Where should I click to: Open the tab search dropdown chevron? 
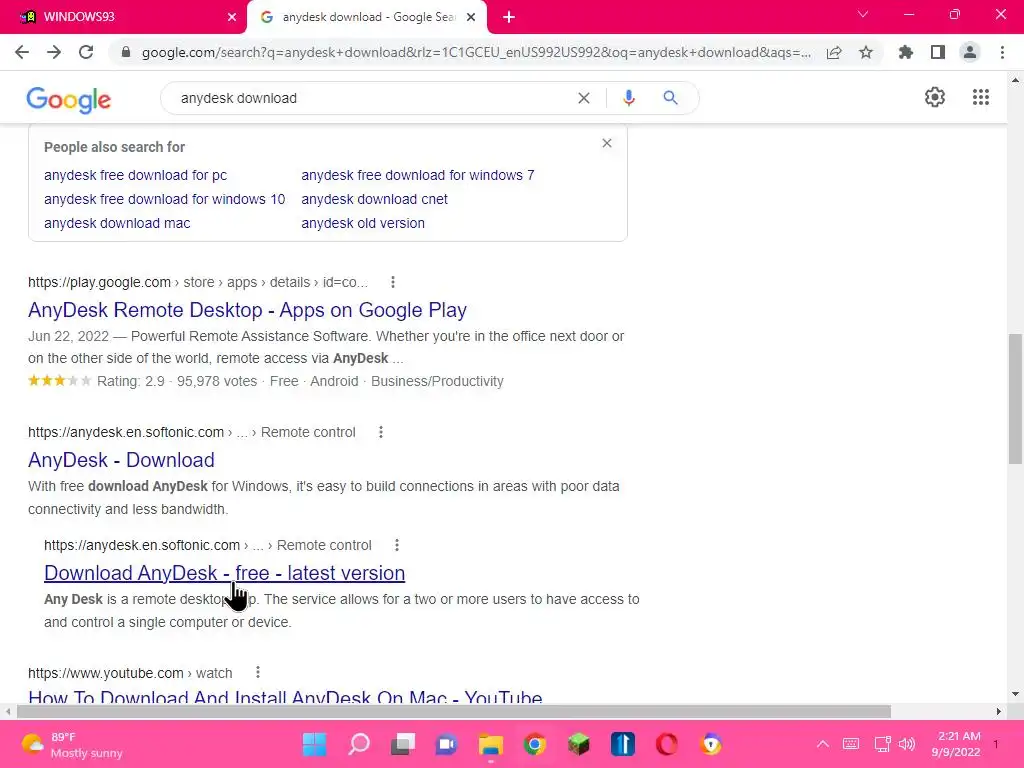(x=863, y=14)
